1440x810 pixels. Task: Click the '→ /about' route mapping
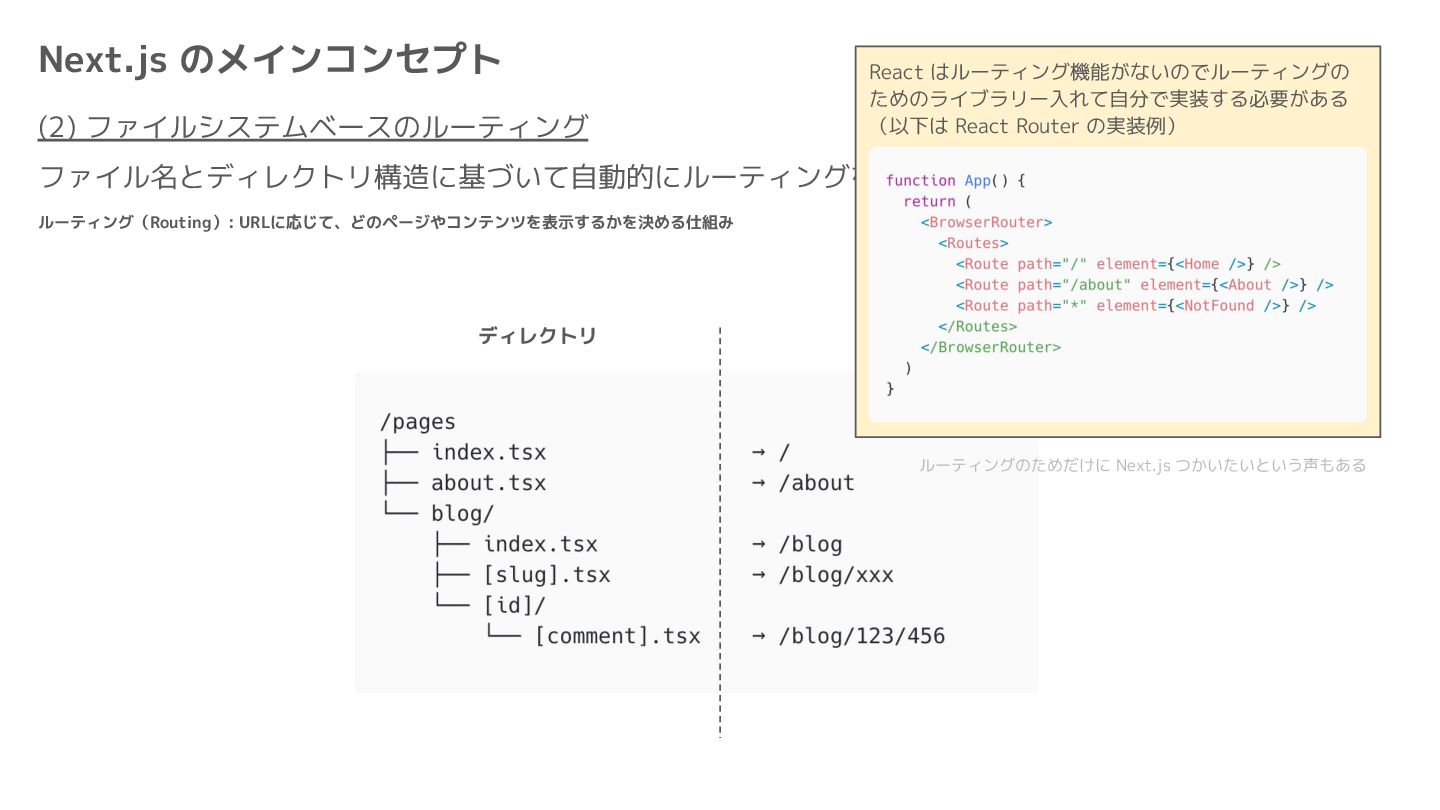click(803, 483)
